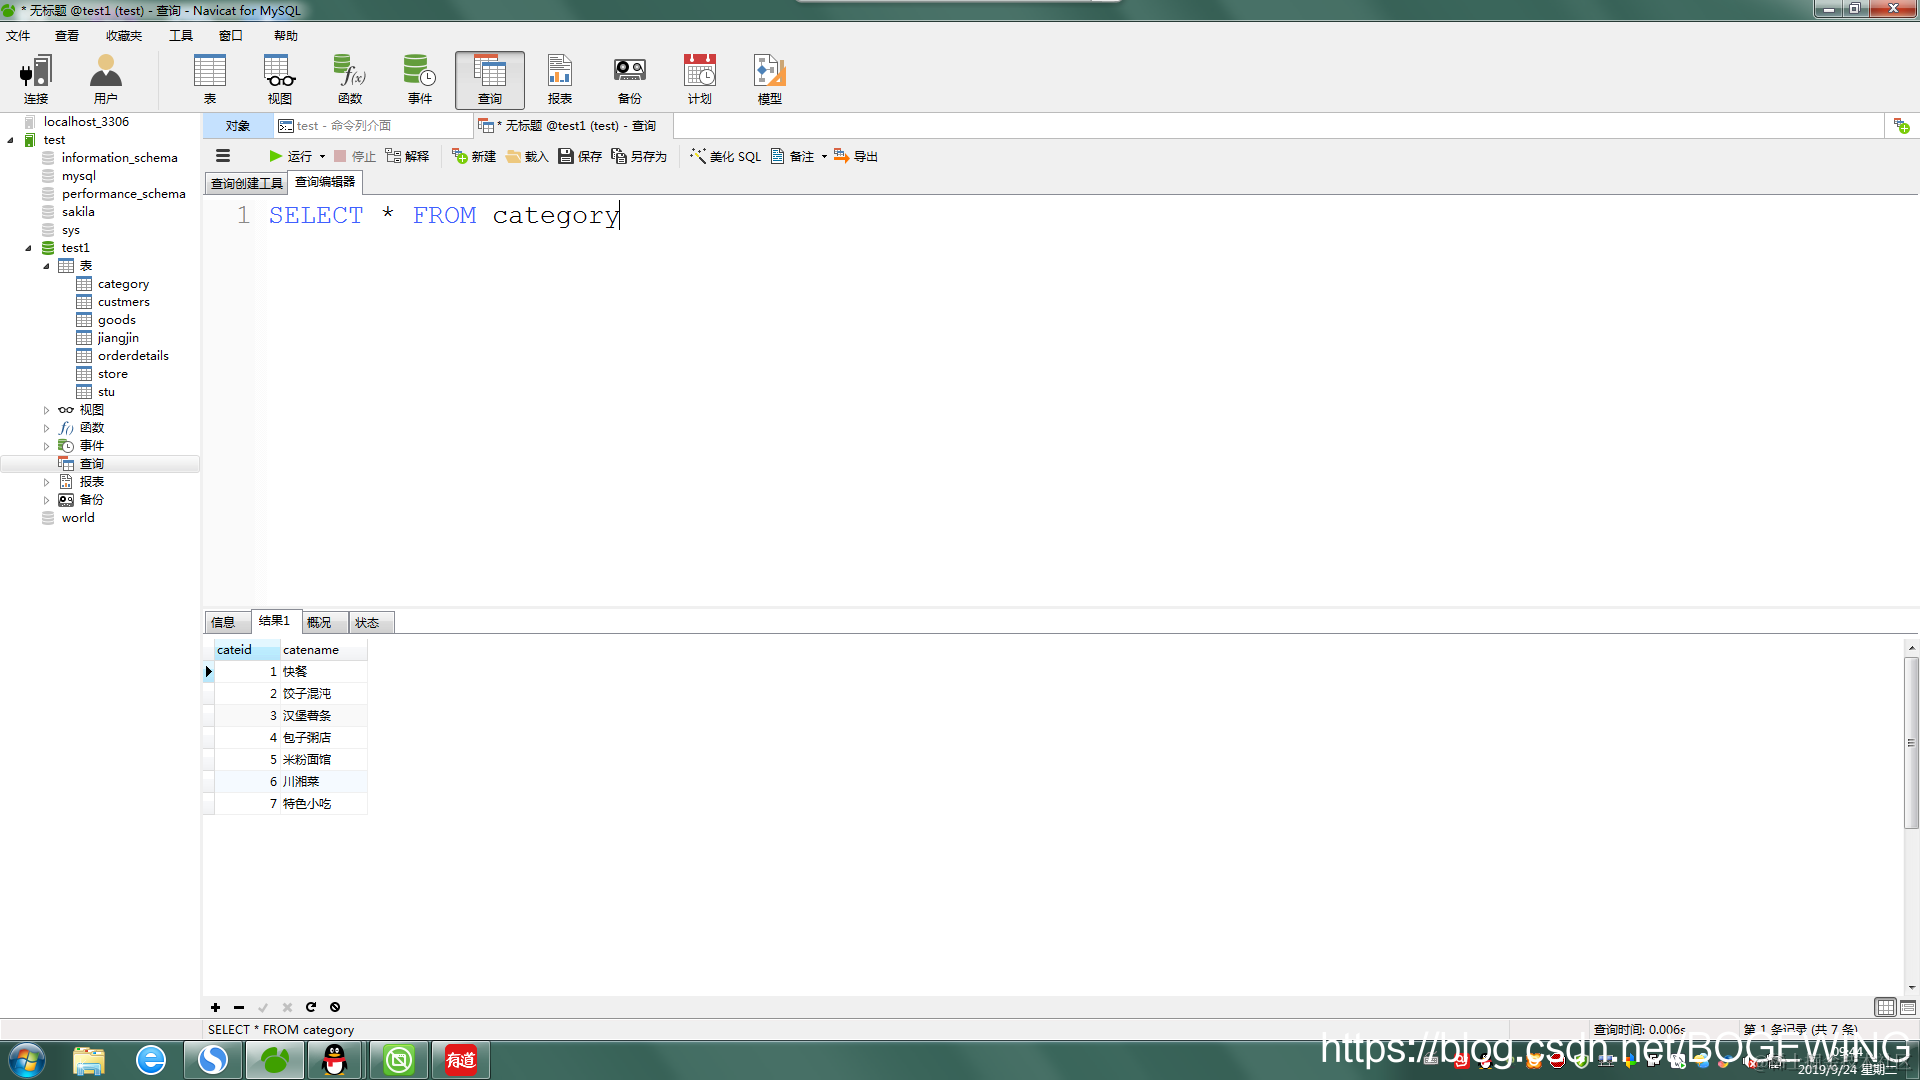Click the Beautify SQL button
Viewport: 1920px width, 1080px height.
[725, 156]
